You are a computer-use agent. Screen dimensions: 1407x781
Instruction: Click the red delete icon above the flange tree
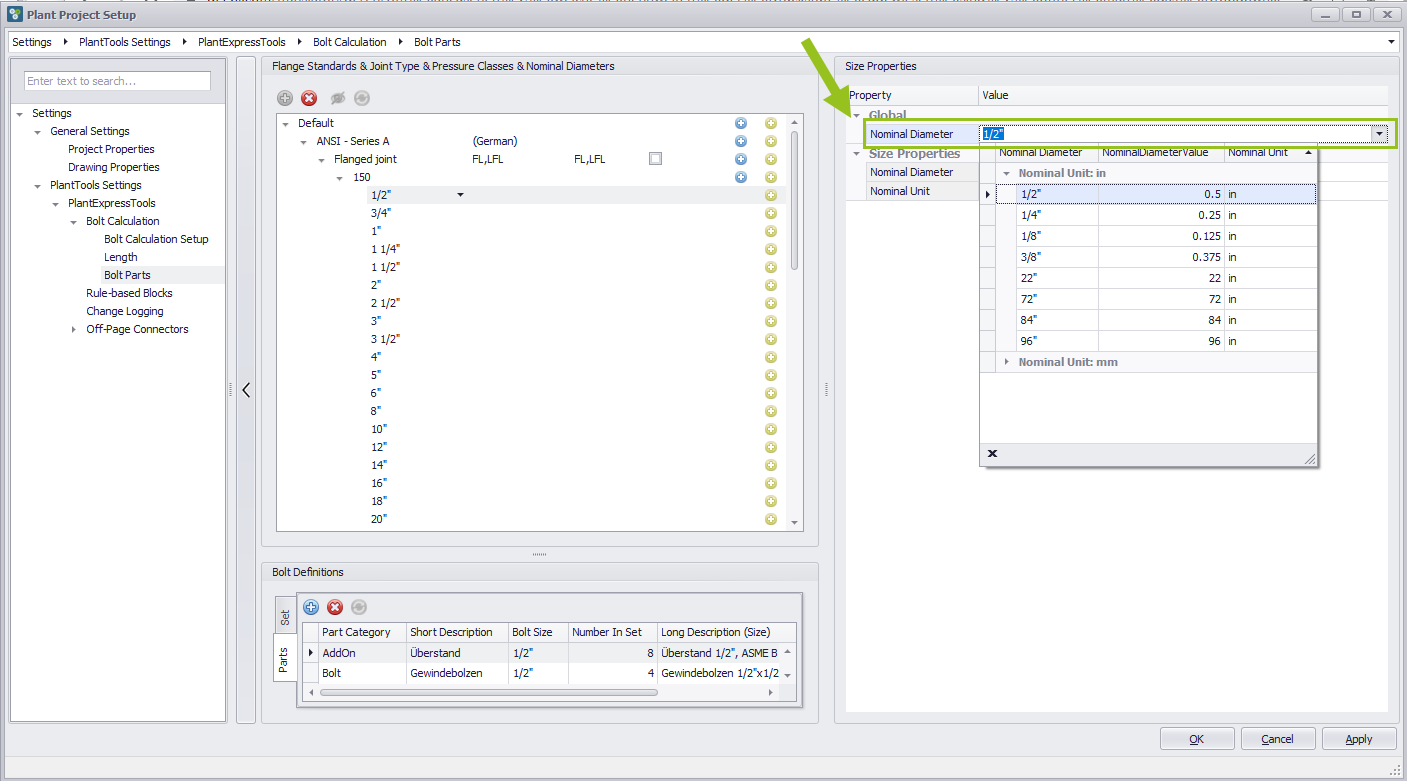(x=310, y=98)
